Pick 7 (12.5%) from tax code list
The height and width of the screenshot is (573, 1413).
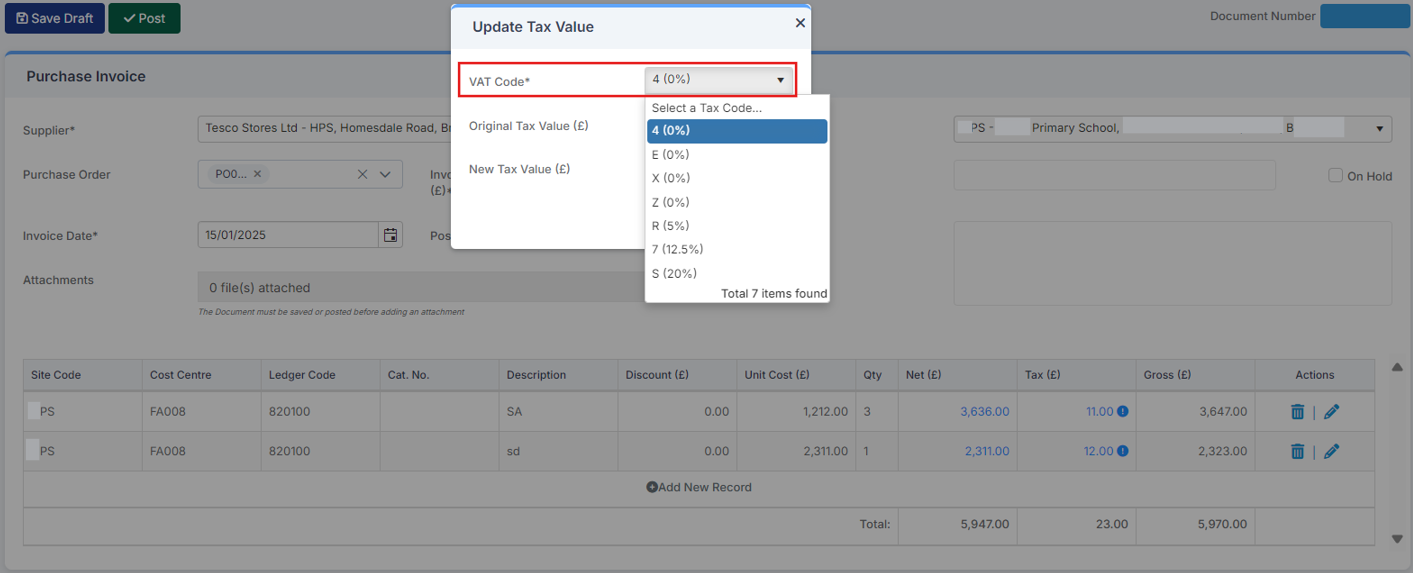[678, 249]
